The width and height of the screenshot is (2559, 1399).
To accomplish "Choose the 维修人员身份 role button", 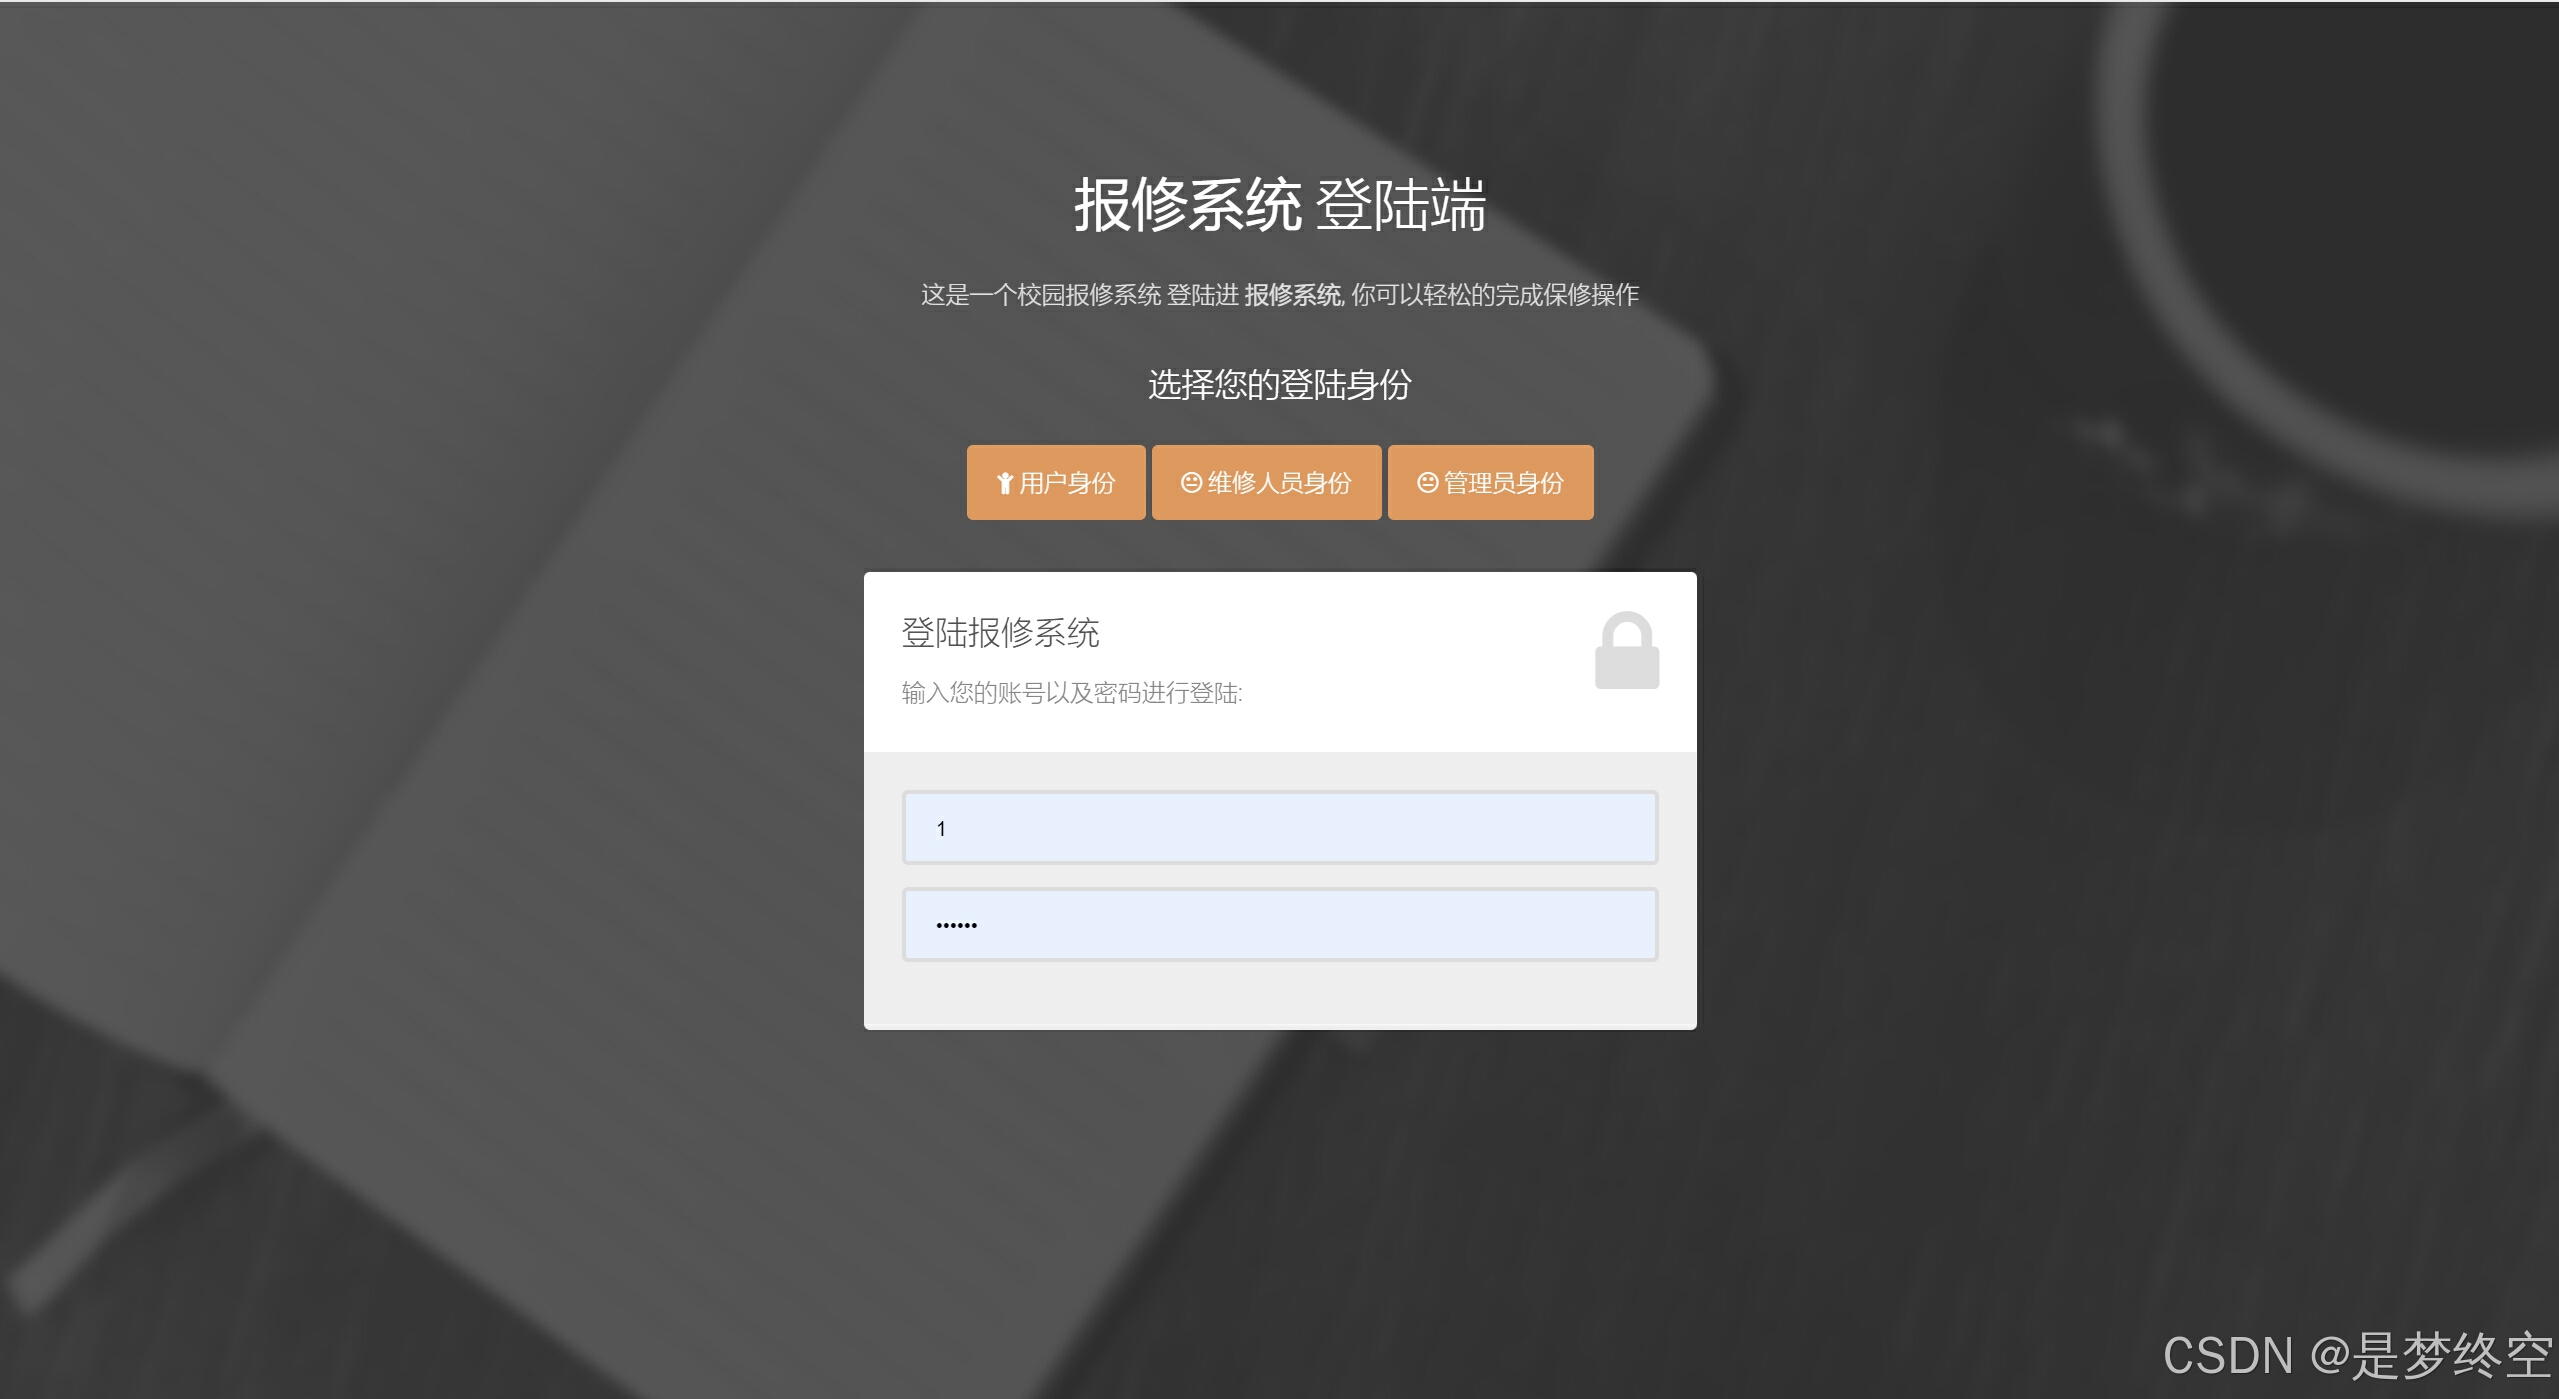I will pos(1266,482).
